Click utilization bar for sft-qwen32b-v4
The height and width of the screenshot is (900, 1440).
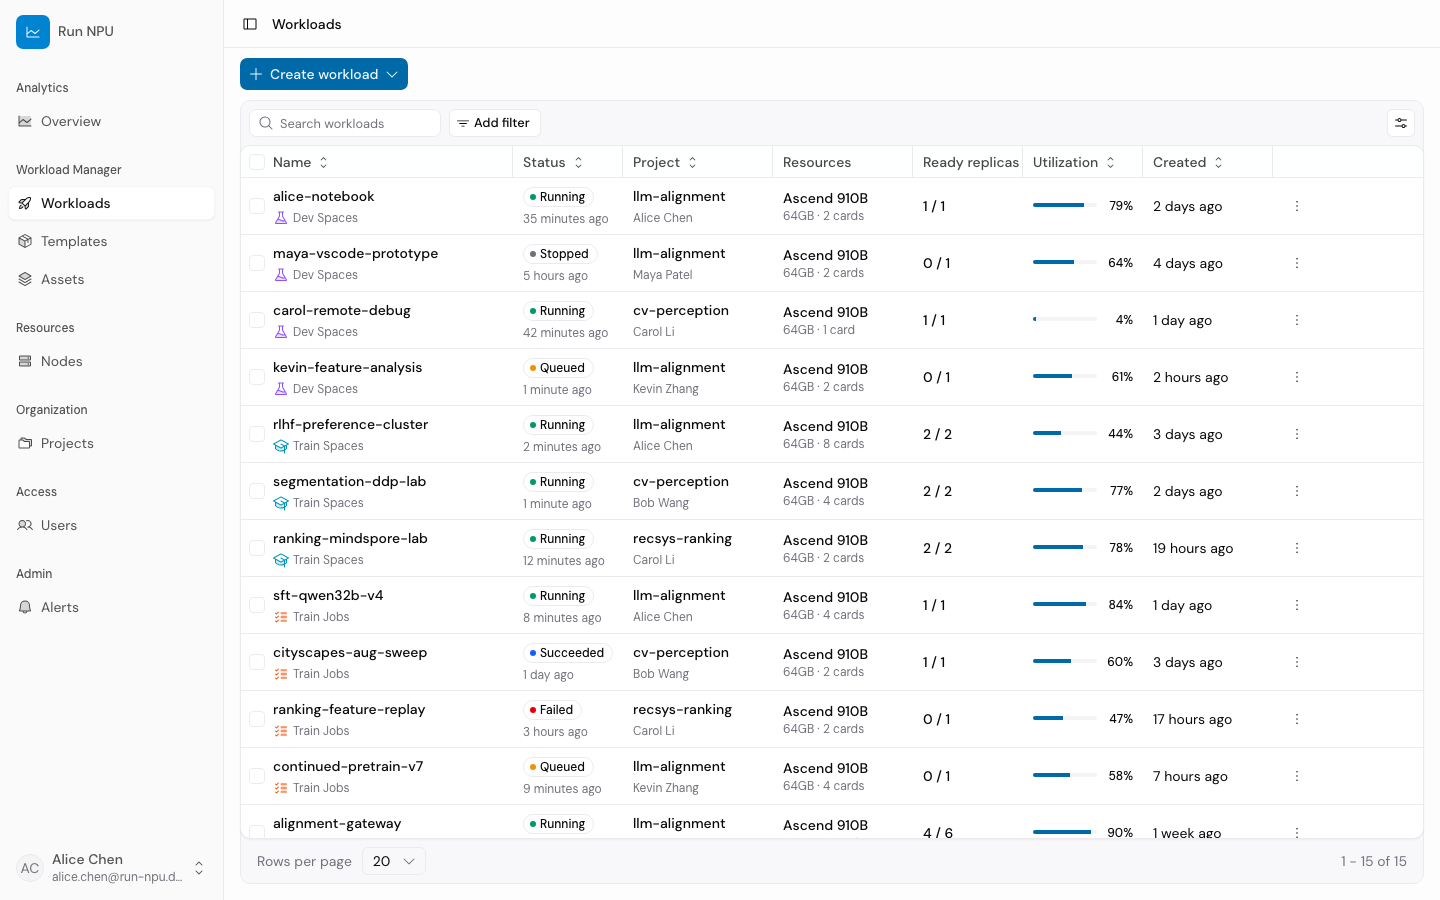pos(1065,605)
